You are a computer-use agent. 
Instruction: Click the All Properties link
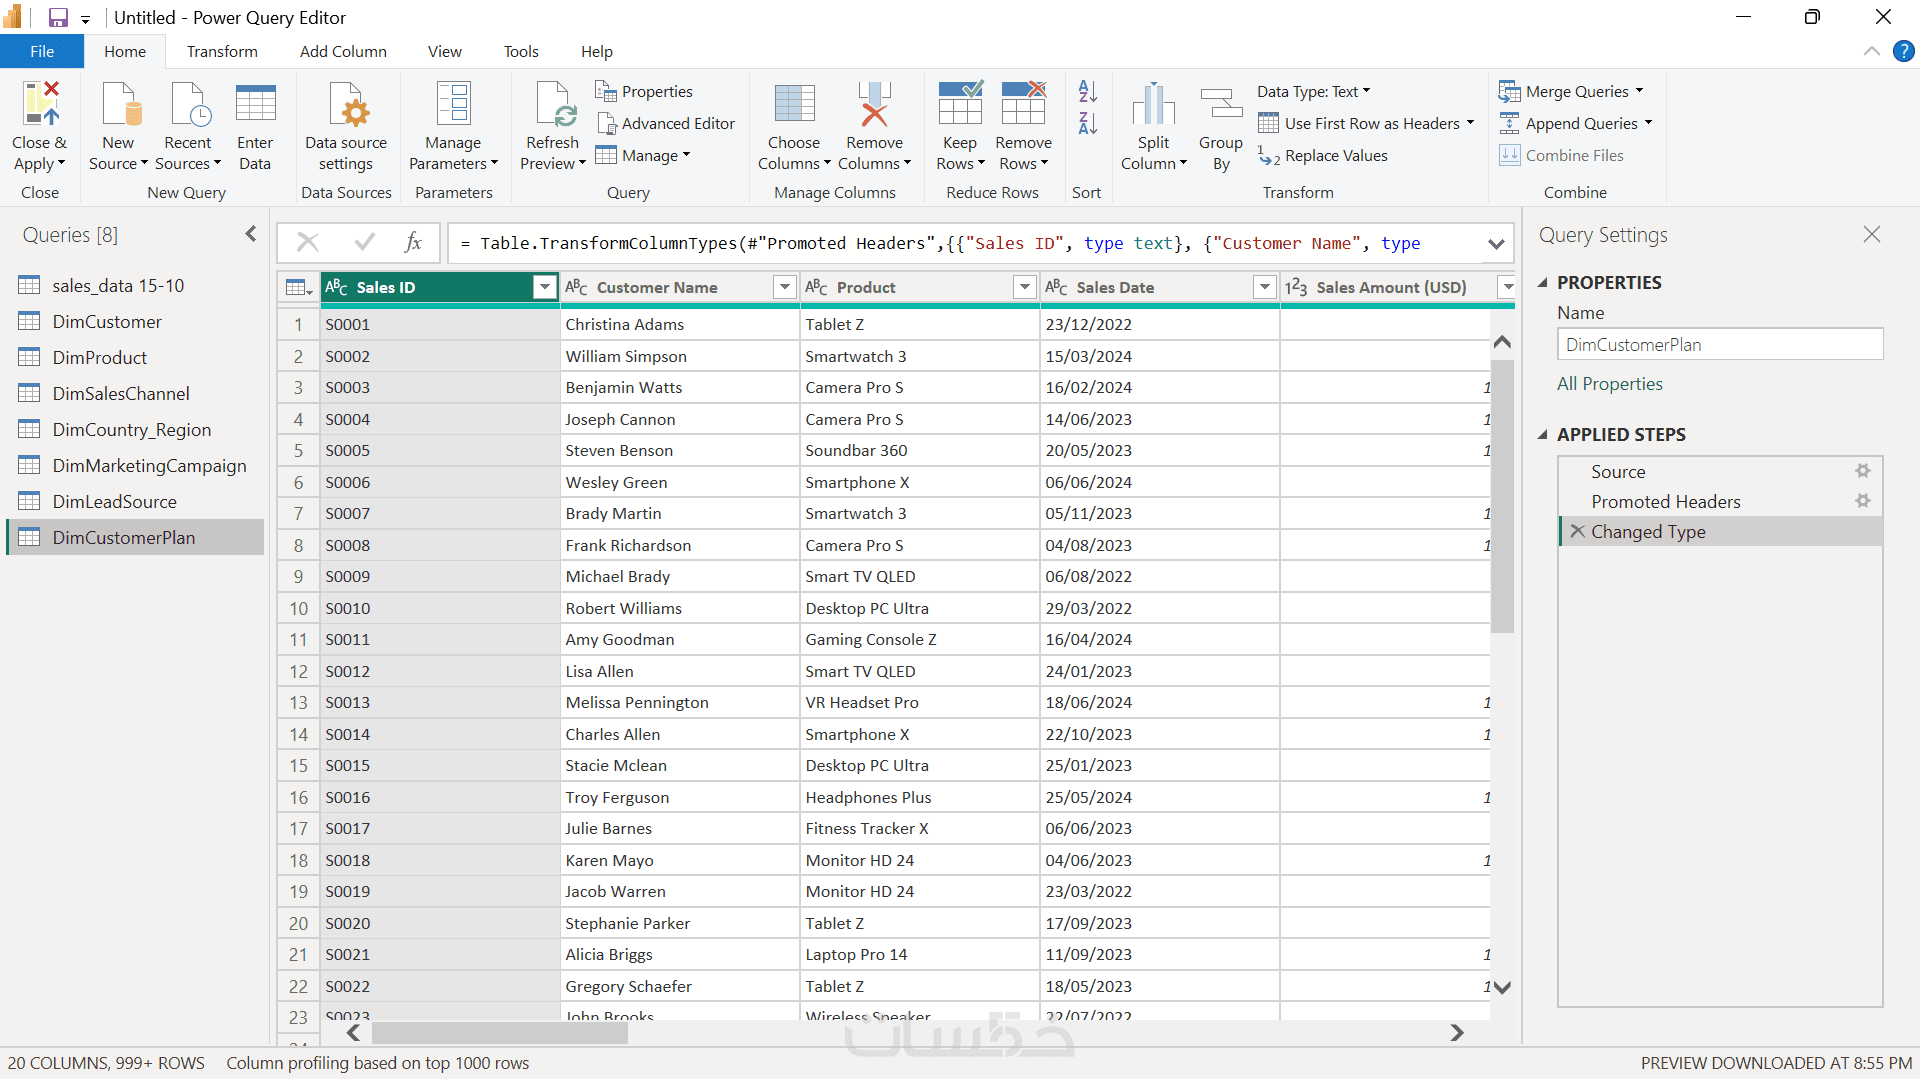tap(1609, 384)
